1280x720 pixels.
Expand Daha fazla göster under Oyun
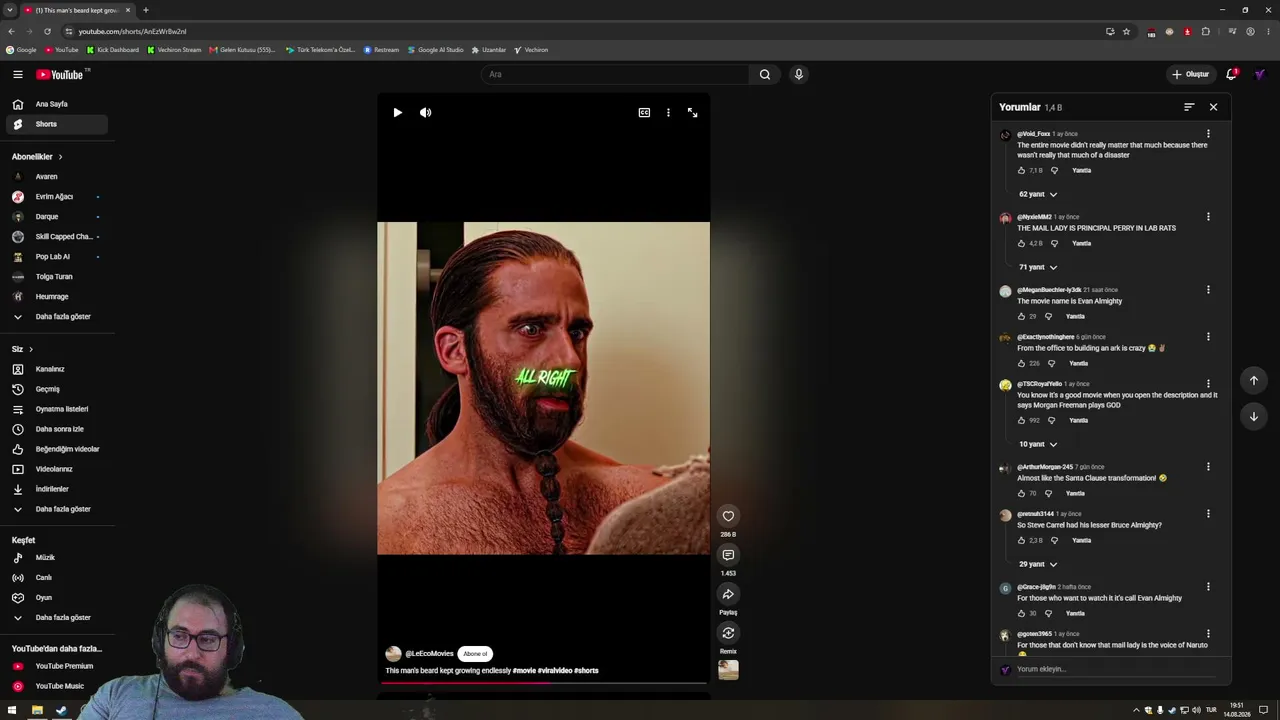click(59, 618)
